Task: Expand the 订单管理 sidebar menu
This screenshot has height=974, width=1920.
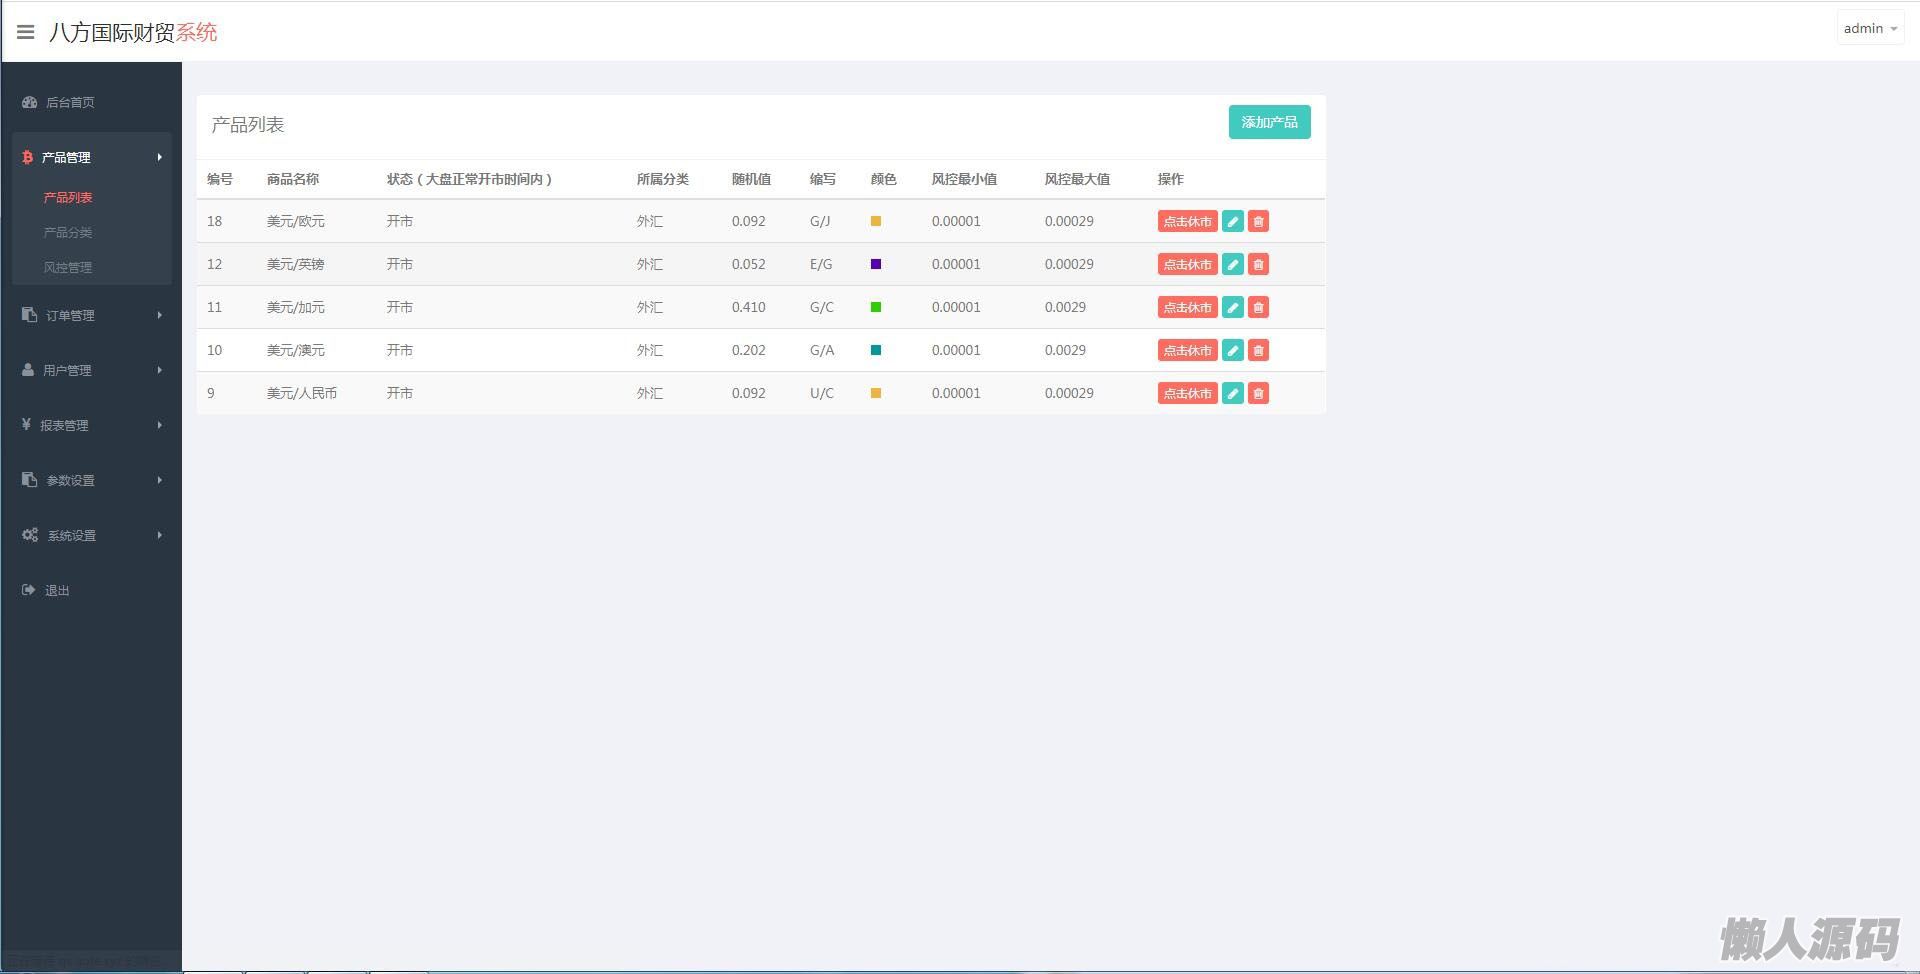Action: click(91, 316)
